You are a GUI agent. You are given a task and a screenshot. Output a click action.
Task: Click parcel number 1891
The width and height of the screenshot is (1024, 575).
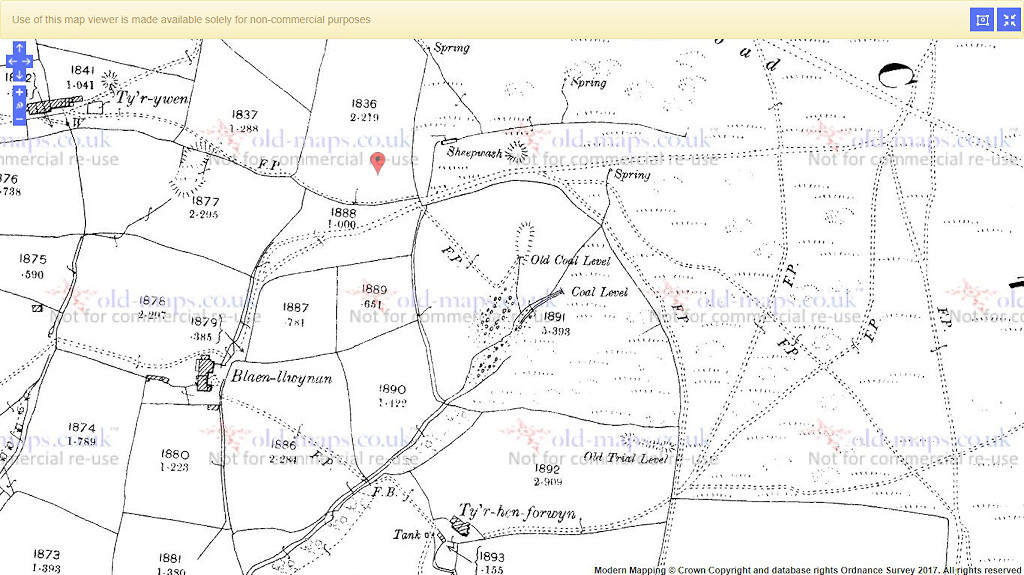point(554,316)
